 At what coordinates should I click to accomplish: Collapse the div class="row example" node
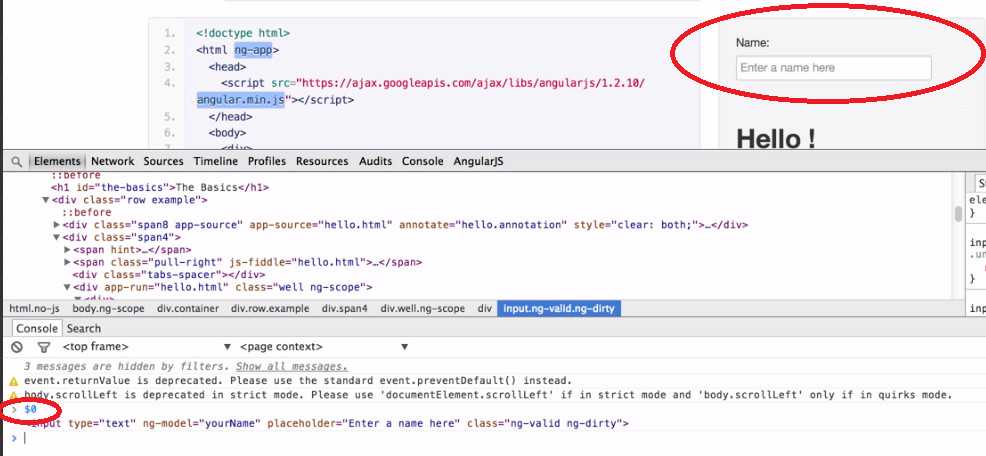tap(45, 200)
